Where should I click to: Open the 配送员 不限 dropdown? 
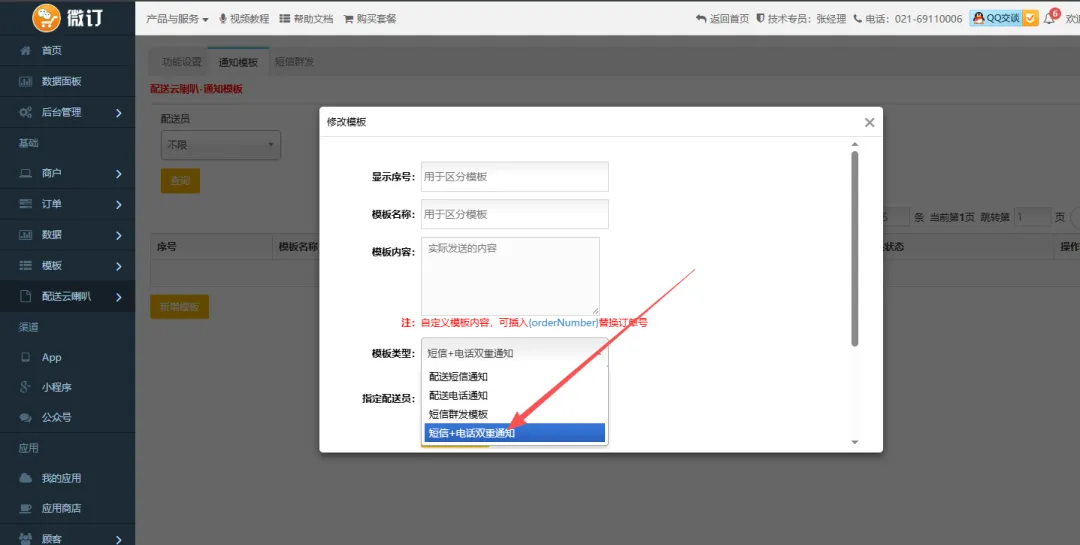coord(220,145)
